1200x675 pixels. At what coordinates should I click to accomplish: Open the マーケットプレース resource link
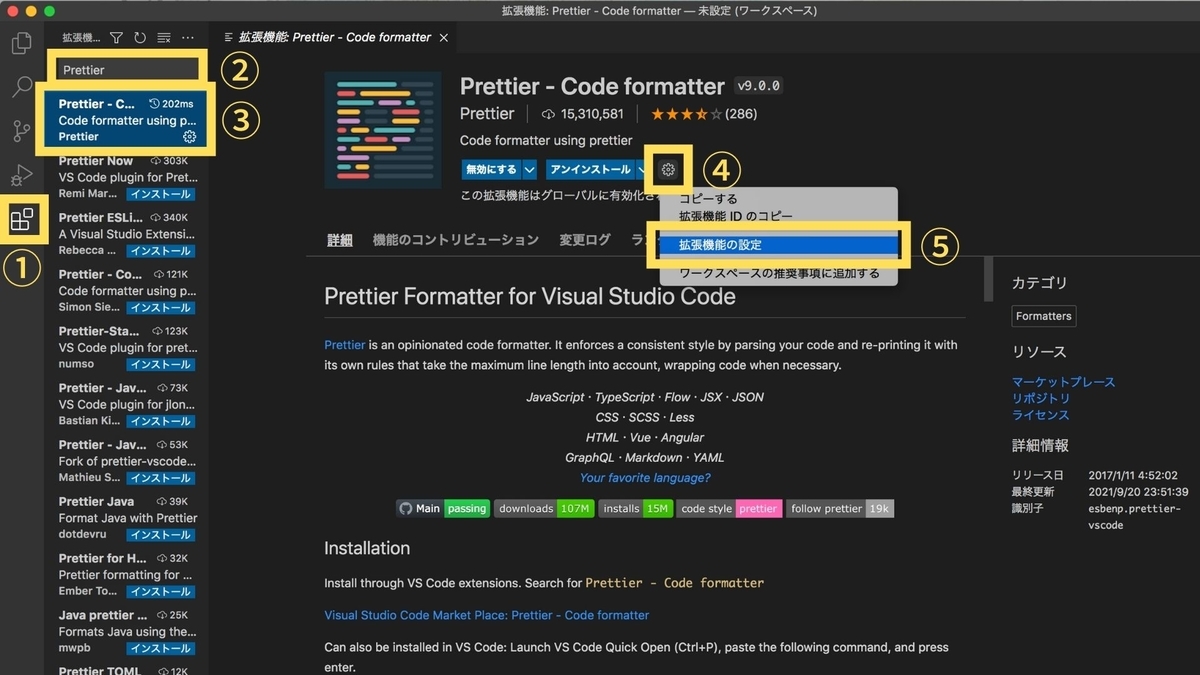point(1063,382)
